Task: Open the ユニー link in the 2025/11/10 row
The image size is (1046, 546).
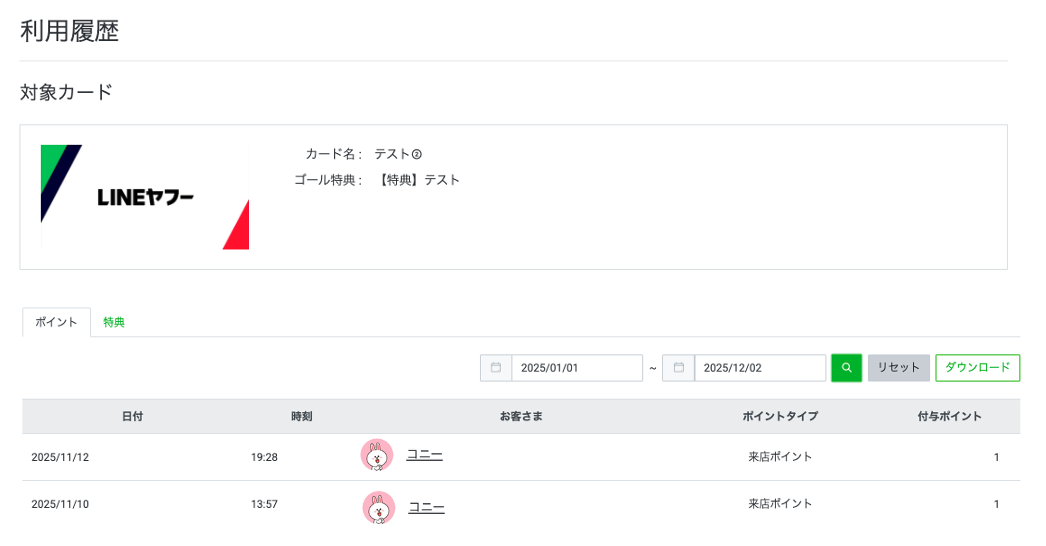Action: [426, 507]
